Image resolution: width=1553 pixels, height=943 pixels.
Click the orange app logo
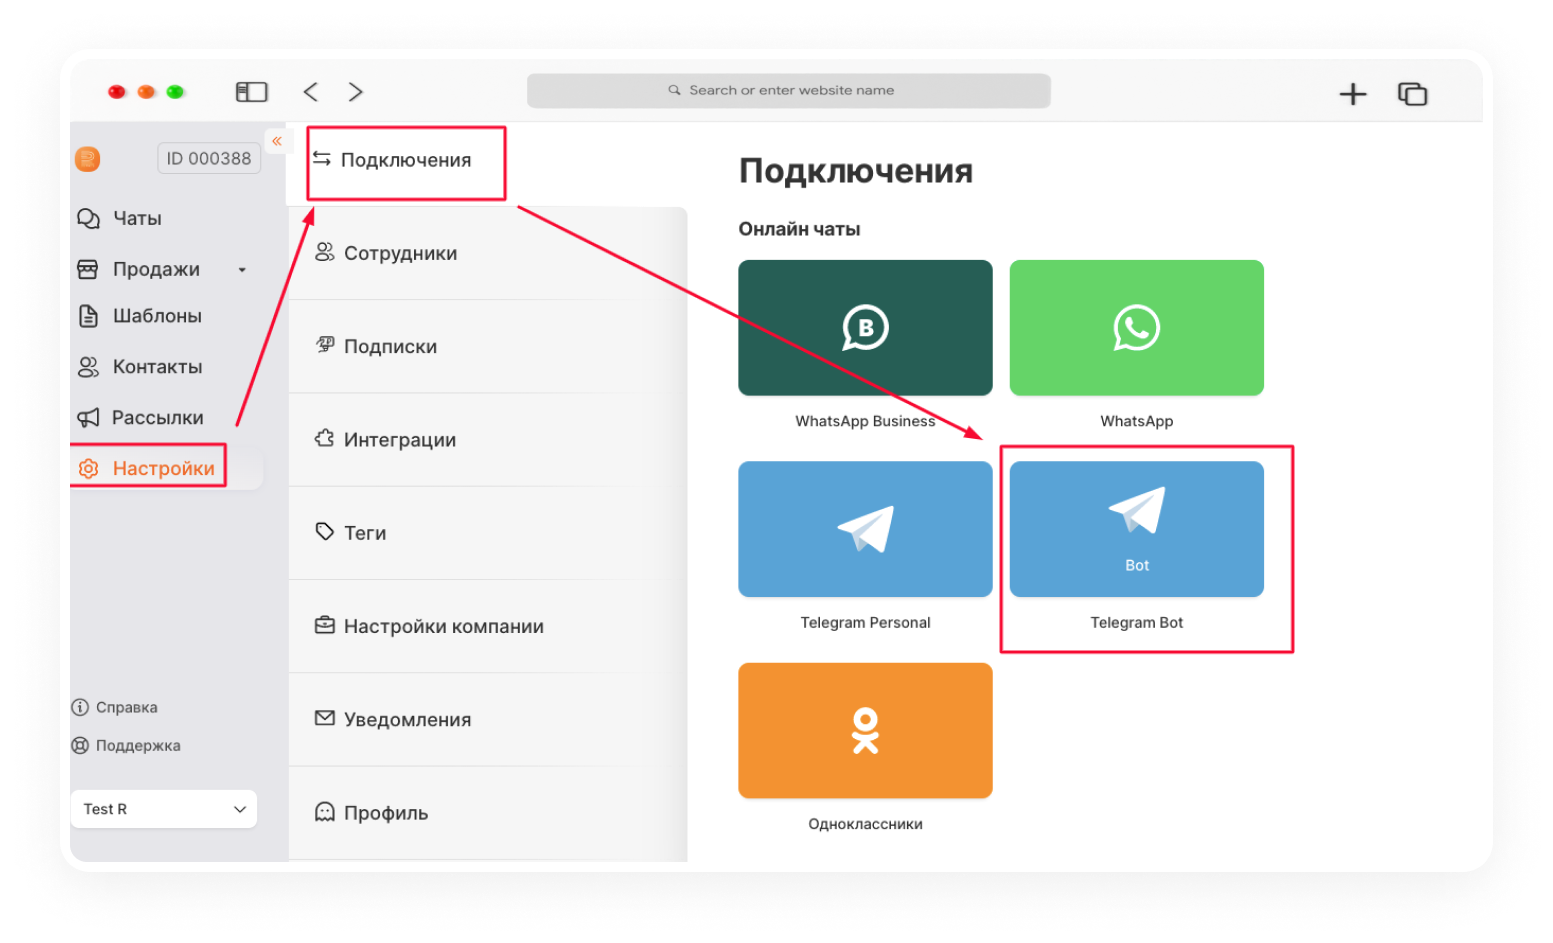(88, 159)
